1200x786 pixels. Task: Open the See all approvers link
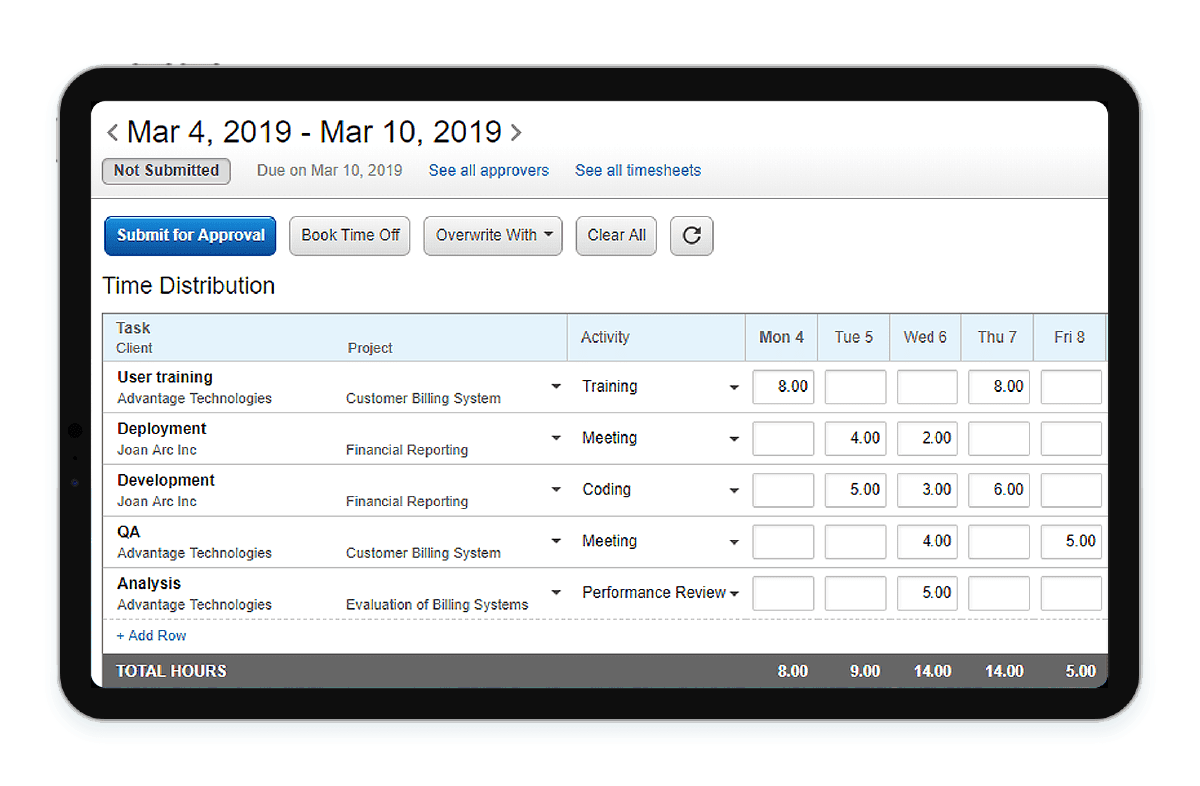[488, 170]
